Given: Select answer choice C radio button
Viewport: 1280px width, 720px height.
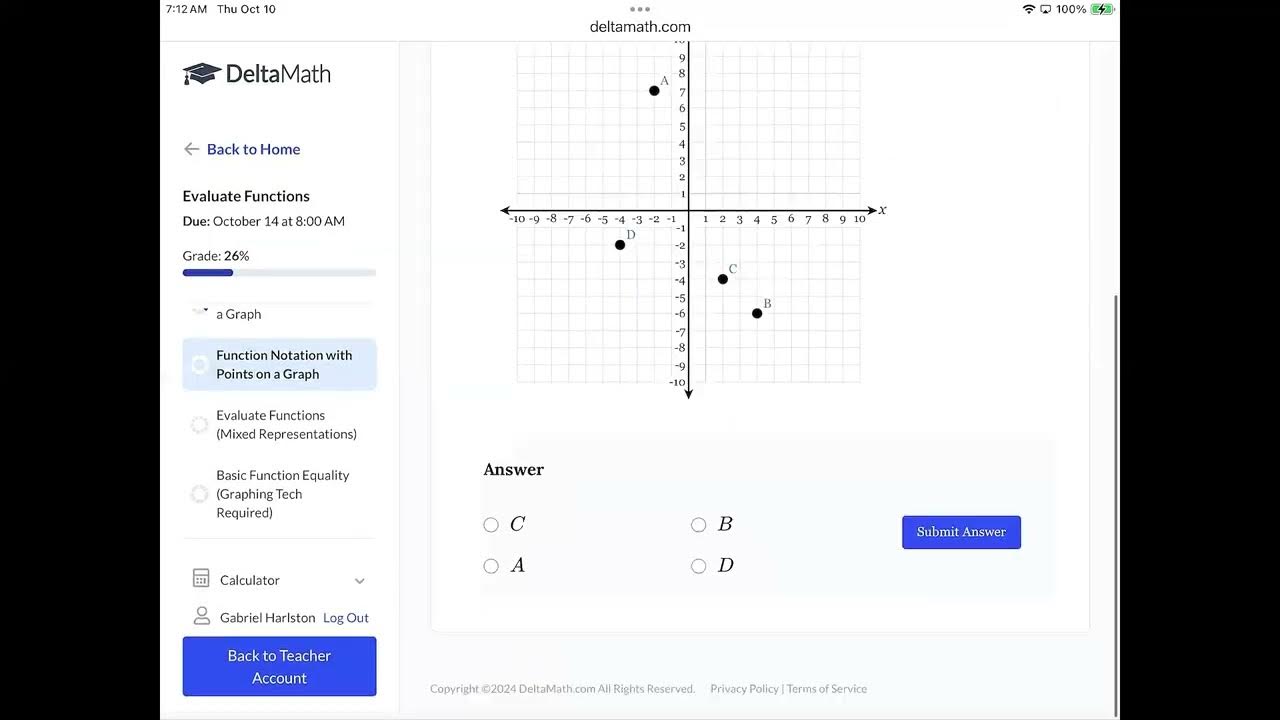Looking at the screenshot, I should pos(491,525).
